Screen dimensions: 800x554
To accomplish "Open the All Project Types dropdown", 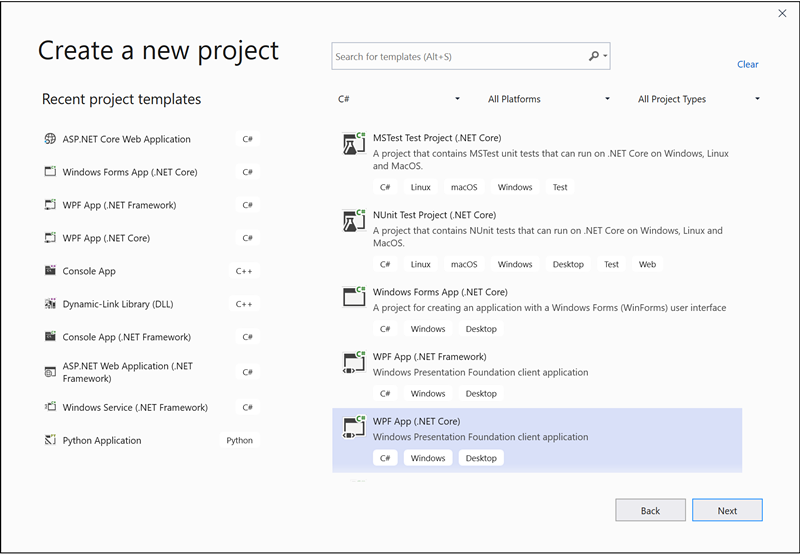I will [698, 99].
